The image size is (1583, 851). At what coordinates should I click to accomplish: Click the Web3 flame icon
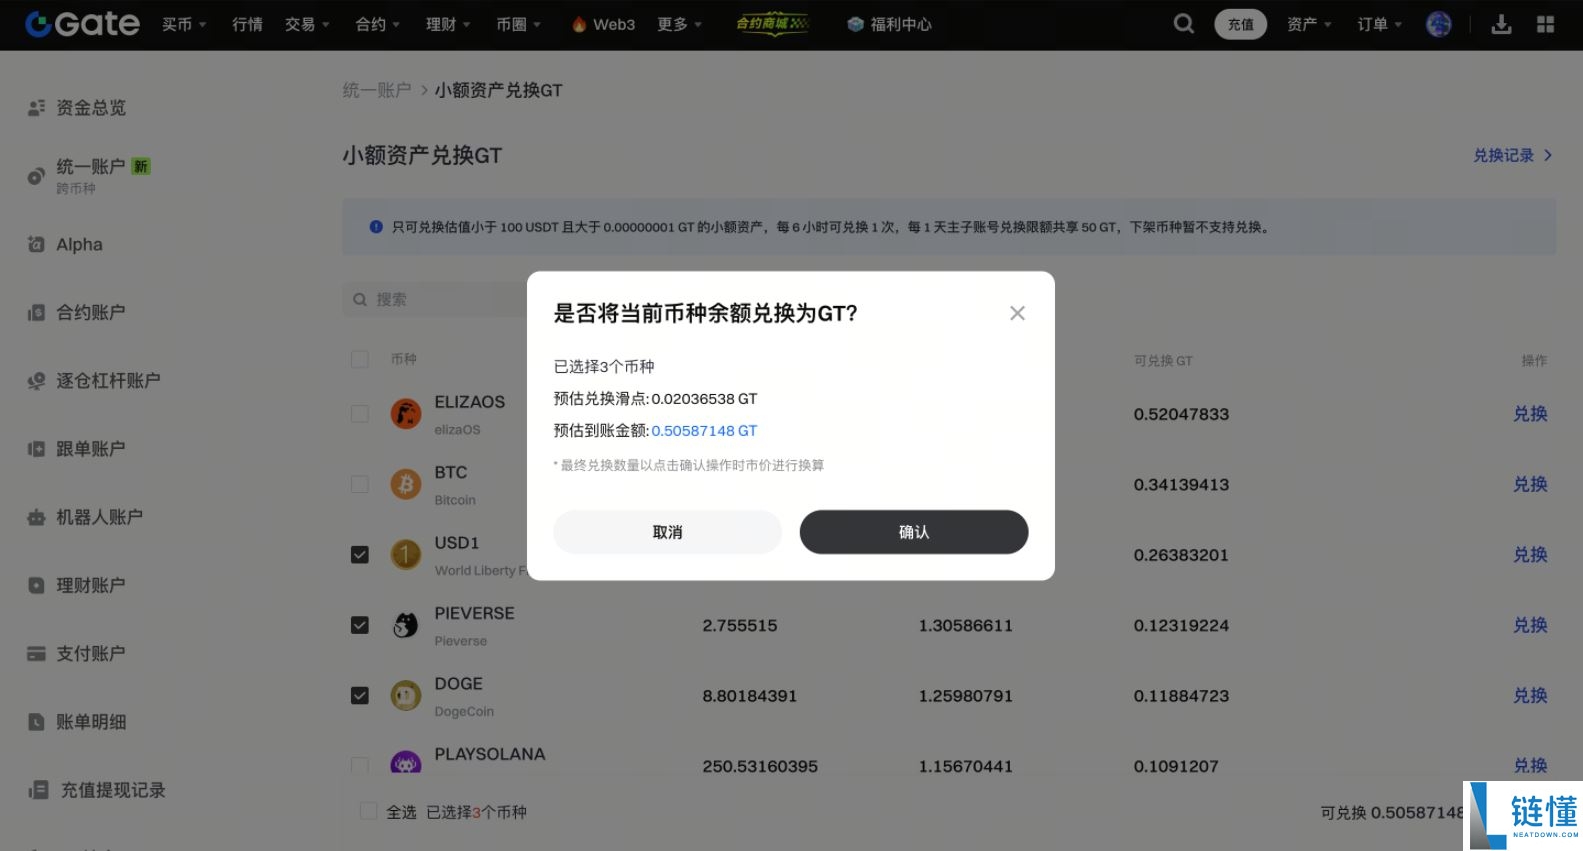(x=579, y=24)
